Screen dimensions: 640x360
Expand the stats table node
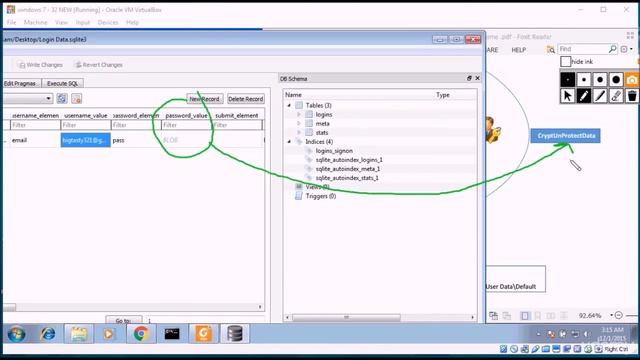coord(299,132)
